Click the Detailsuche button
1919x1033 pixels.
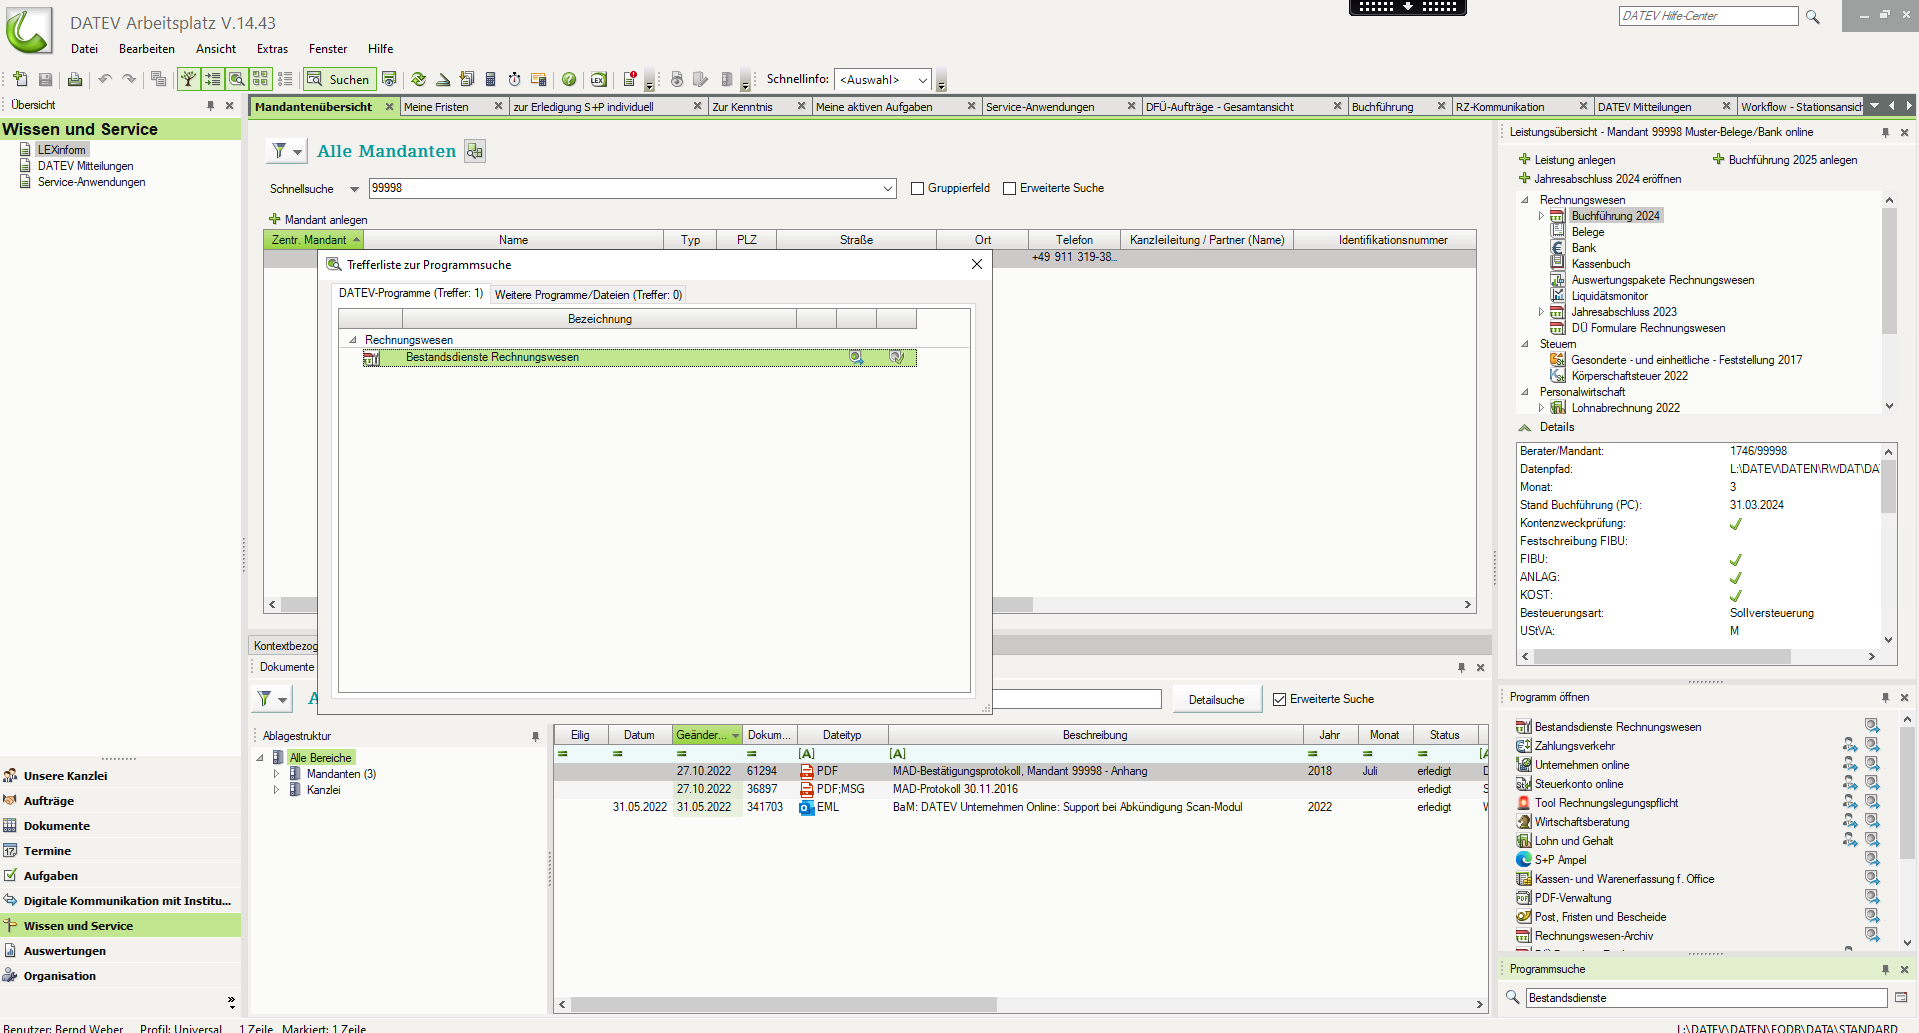coord(1216,699)
